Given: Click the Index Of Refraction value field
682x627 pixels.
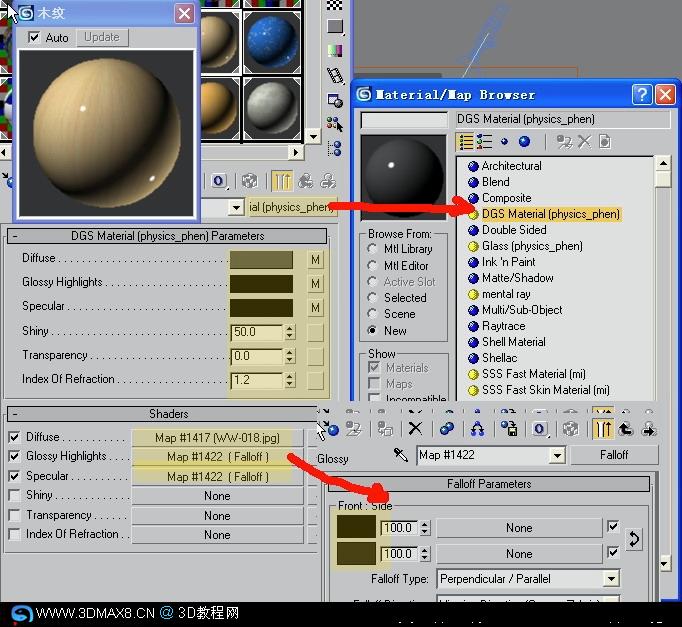Looking at the screenshot, I should 257,380.
